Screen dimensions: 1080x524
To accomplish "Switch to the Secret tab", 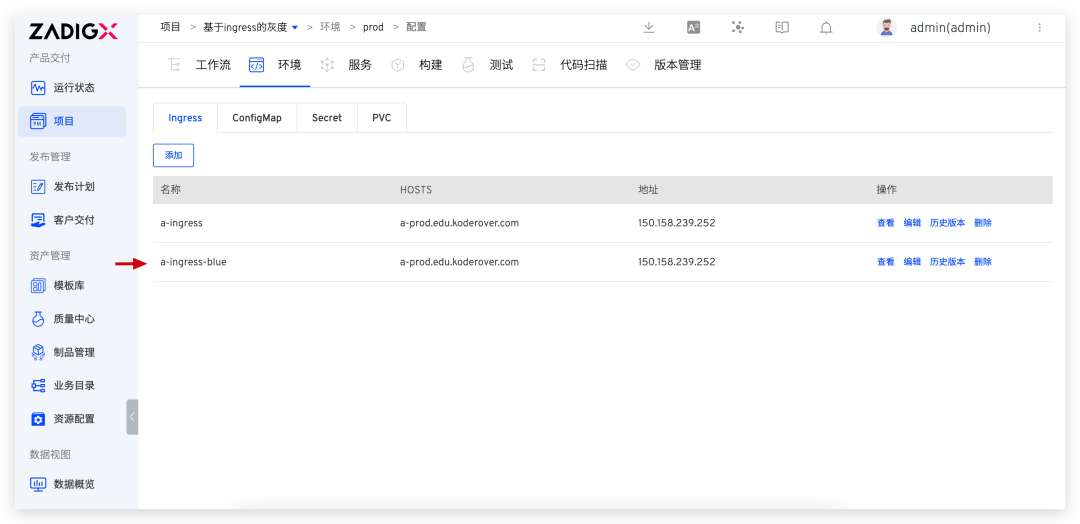I will tap(326, 118).
